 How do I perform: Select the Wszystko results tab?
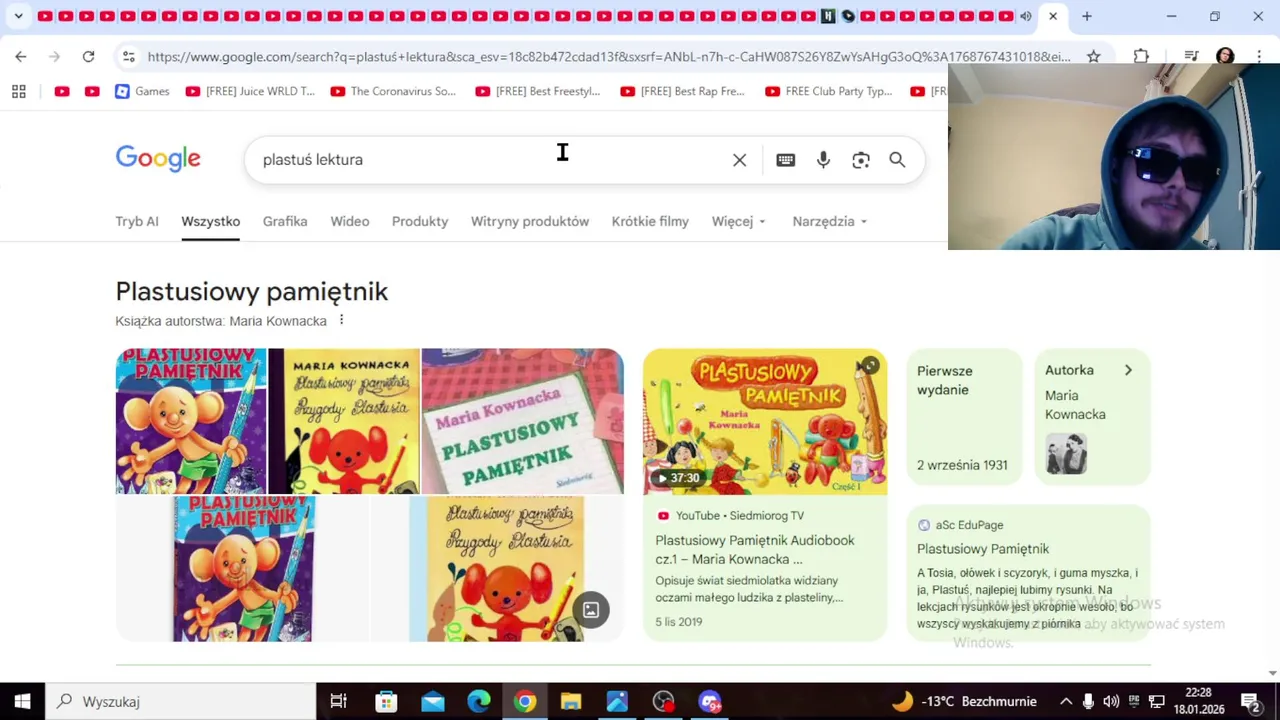210,221
